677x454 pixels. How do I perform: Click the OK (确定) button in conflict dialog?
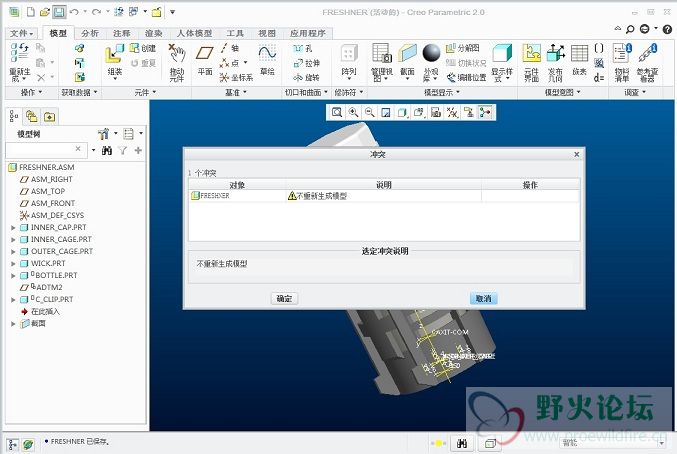click(285, 299)
